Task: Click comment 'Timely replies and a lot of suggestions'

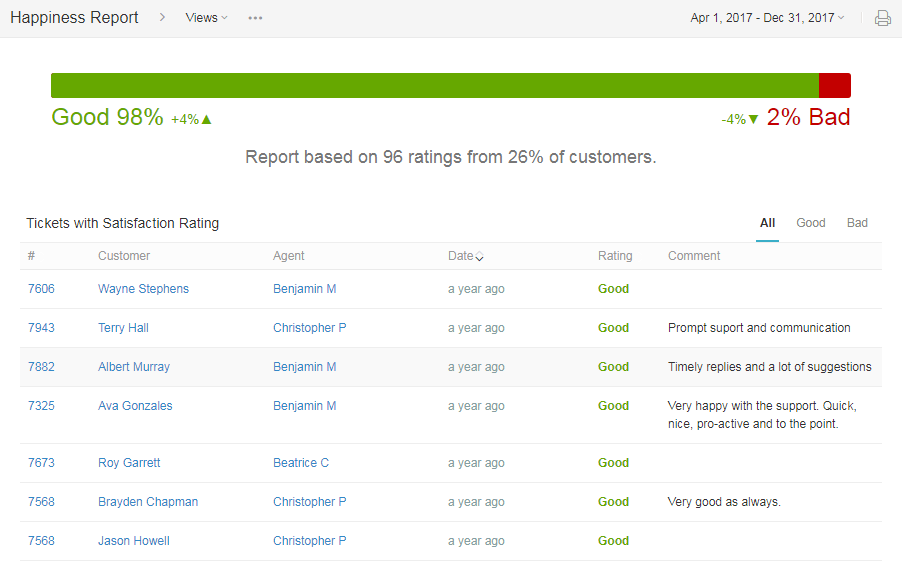Action: pos(770,367)
